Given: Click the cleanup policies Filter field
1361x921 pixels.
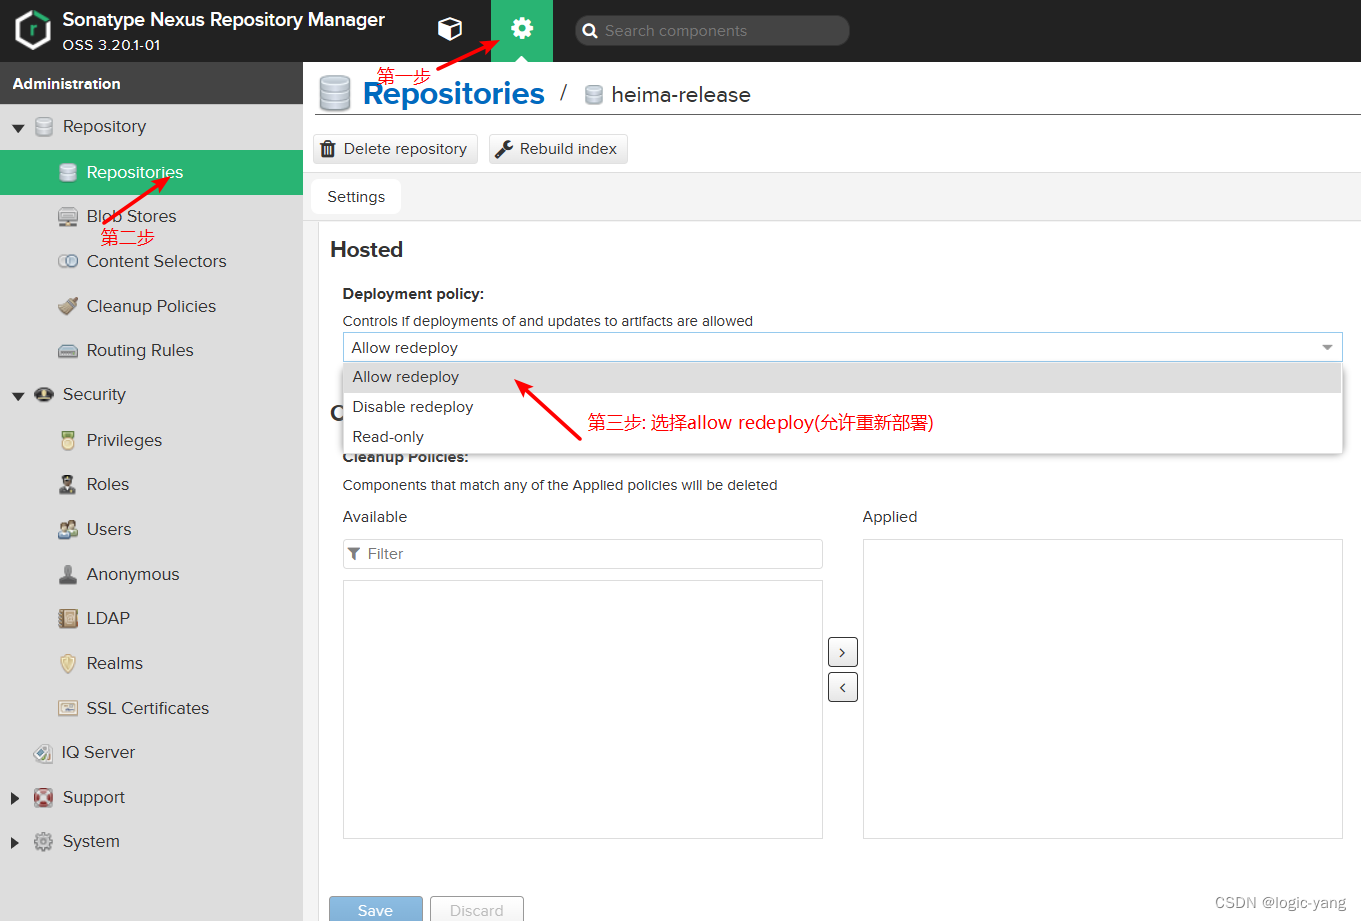Looking at the screenshot, I should [x=582, y=553].
